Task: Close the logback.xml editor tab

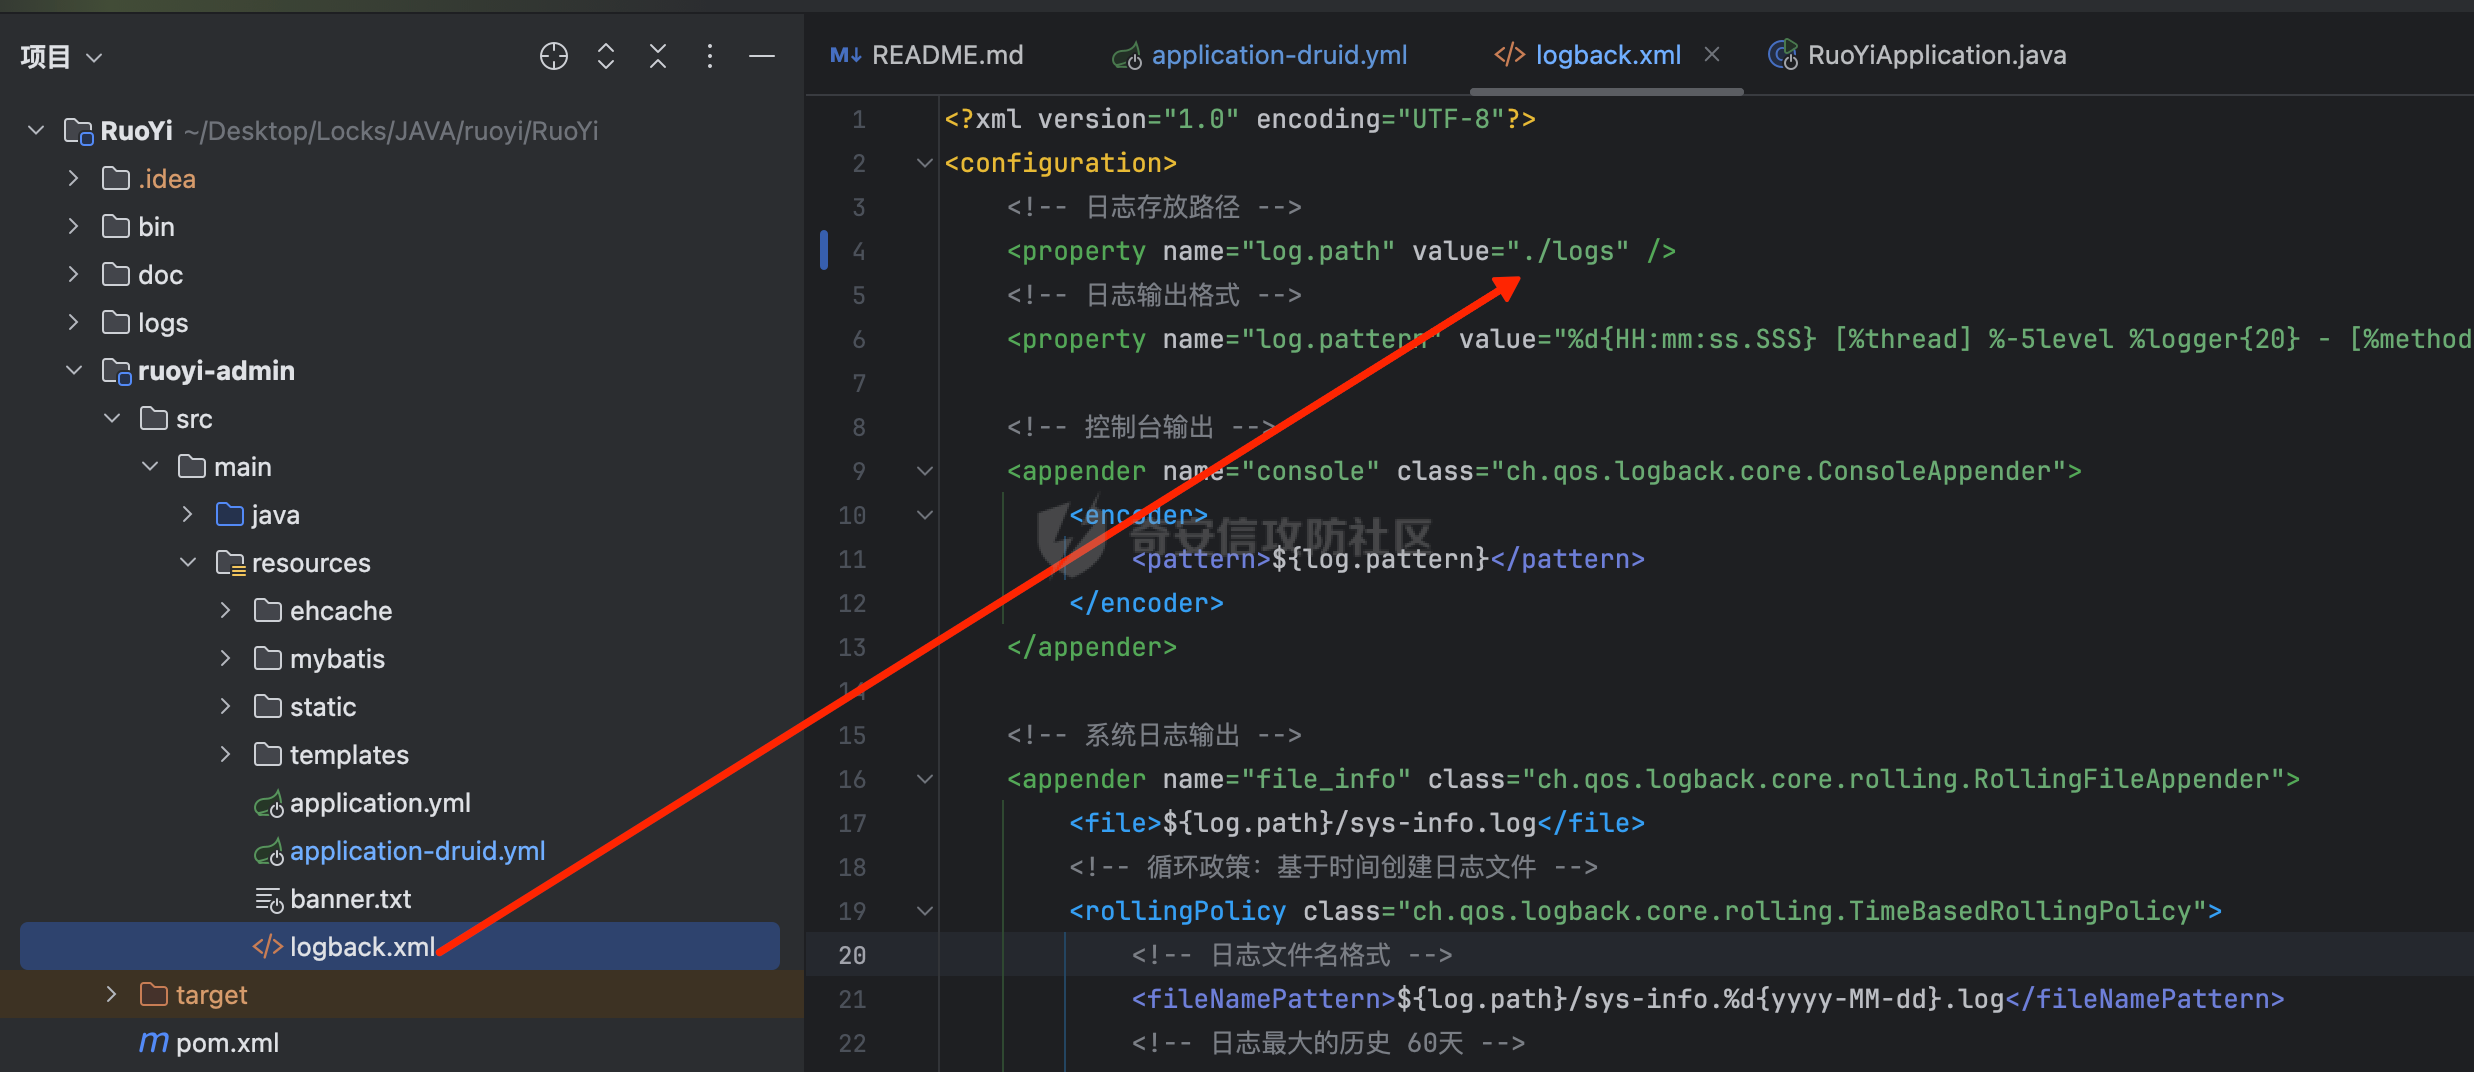Action: point(1712,54)
